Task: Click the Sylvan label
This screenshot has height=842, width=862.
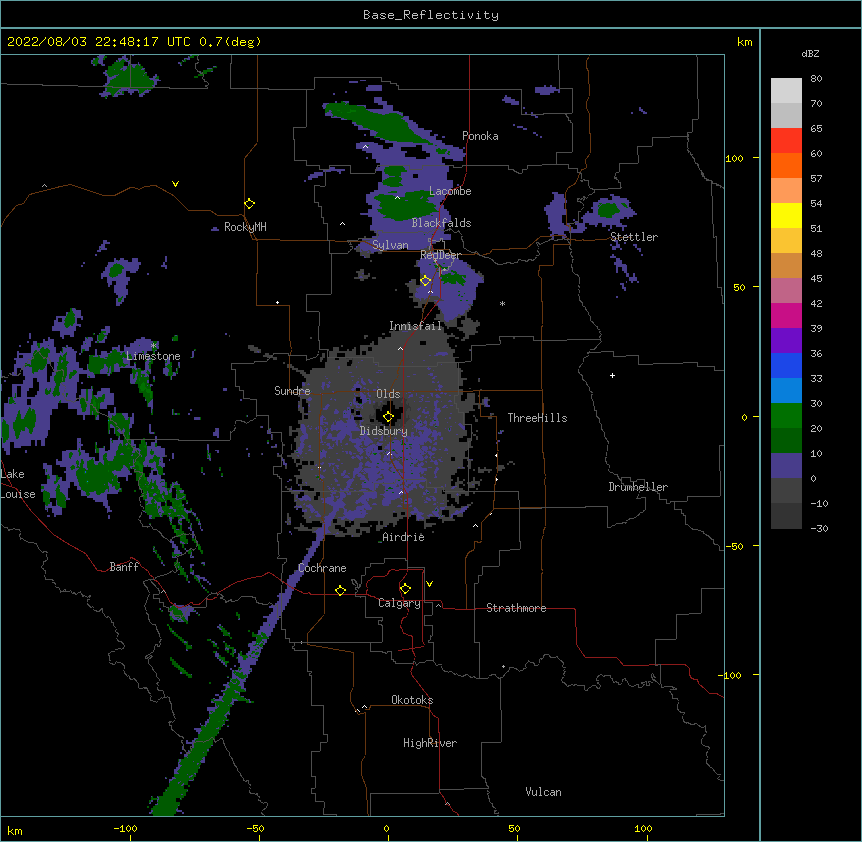Action: [390, 245]
